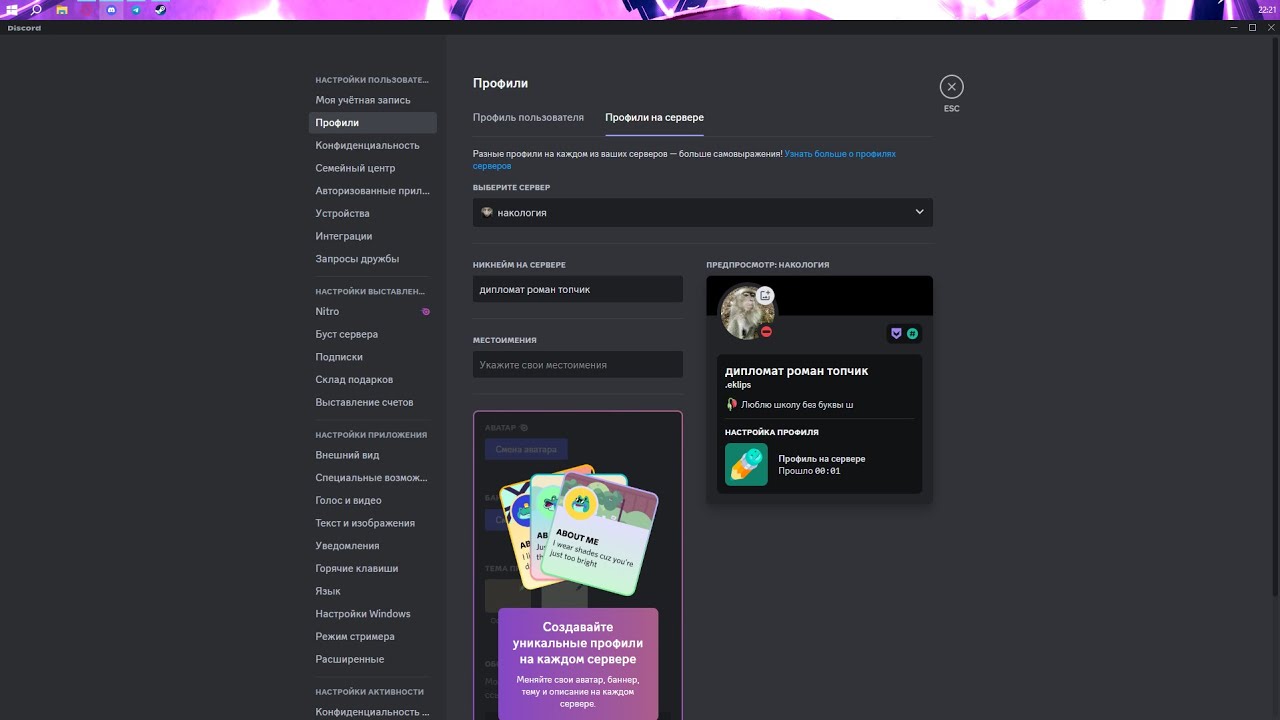Open Режим стримера settings
Viewport: 1280px width, 720px height.
(372, 636)
